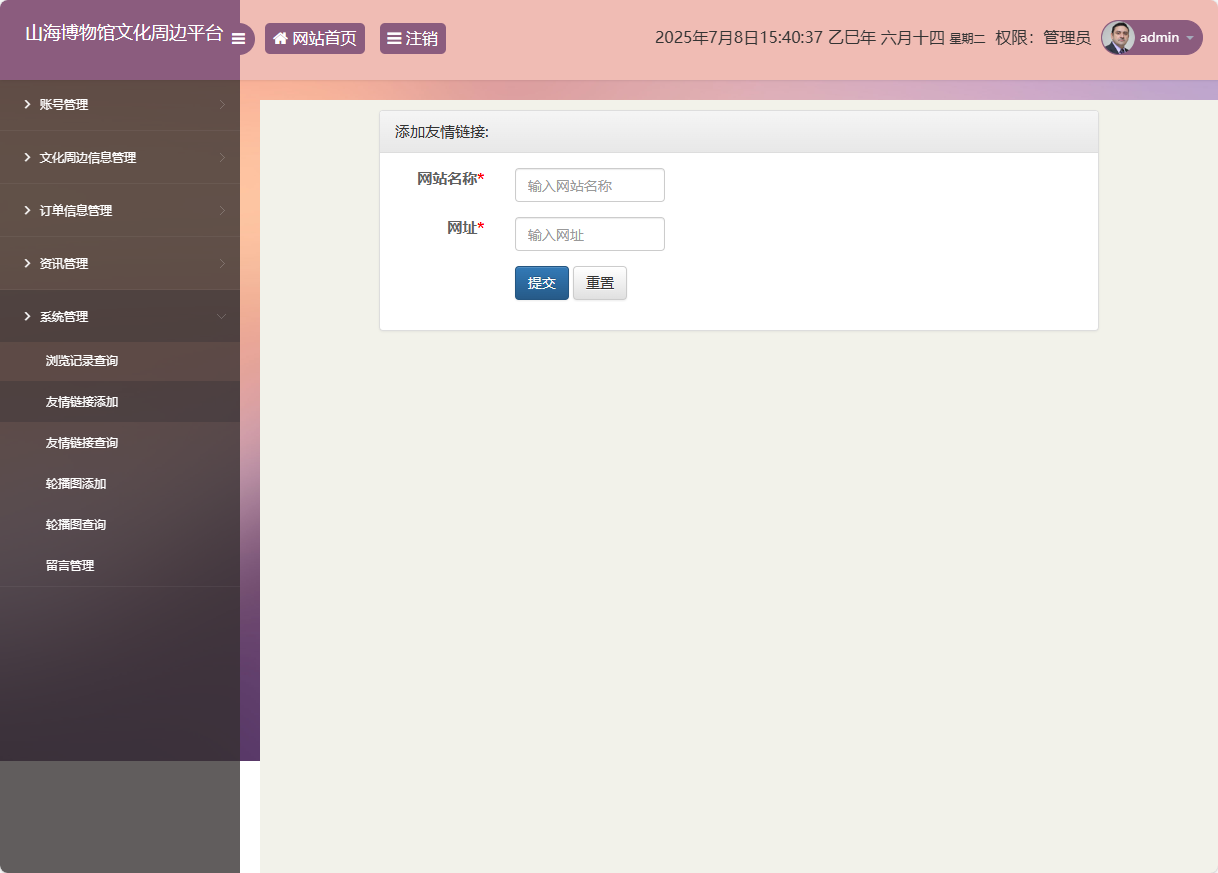This screenshot has width=1218, height=873.
Task: Open 友情链接查询 submenu item
Action: click(x=120, y=443)
